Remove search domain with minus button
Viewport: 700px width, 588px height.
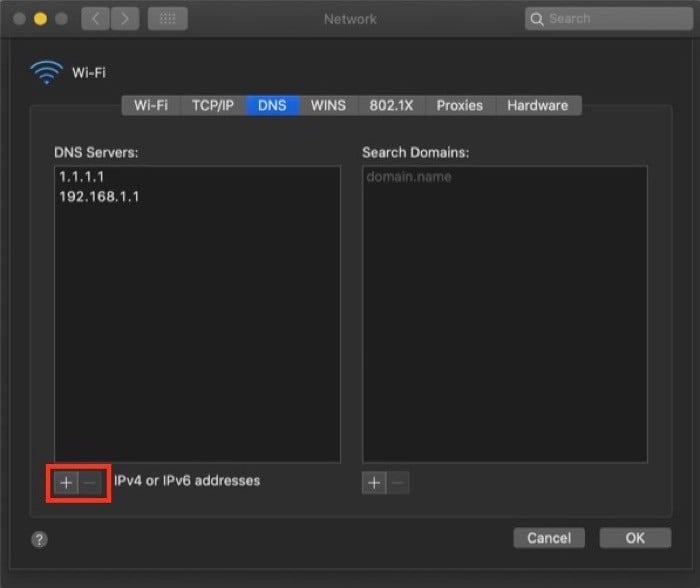398,483
